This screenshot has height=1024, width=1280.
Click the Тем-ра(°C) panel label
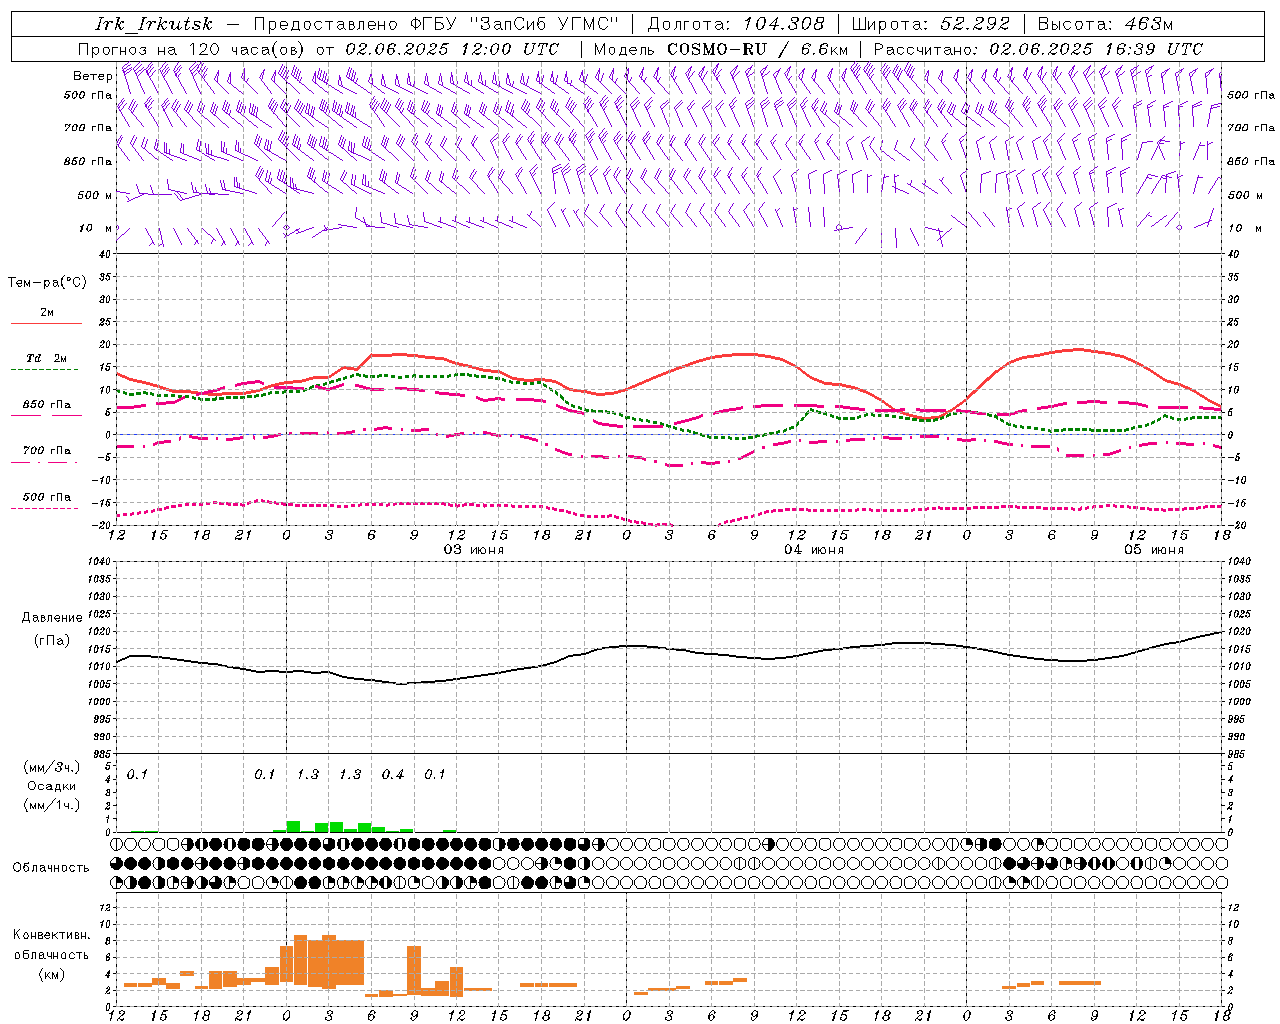47,282
